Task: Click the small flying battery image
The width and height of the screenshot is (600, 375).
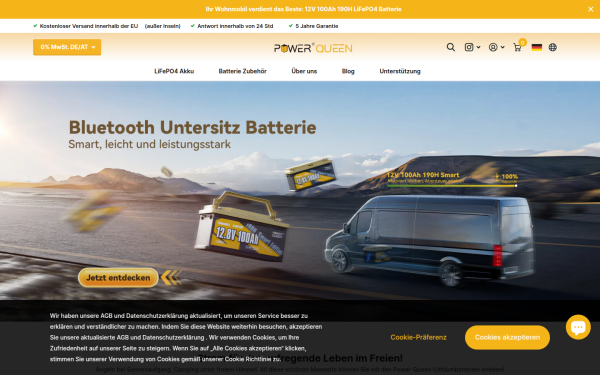Action: pyautogui.click(x=311, y=175)
